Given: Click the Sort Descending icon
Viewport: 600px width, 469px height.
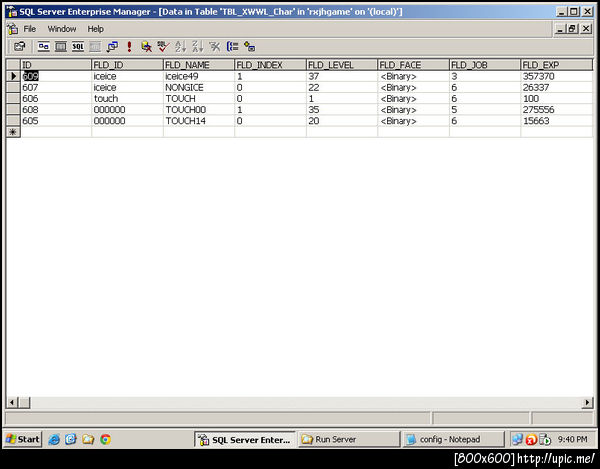Looking at the screenshot, I should point(197,47).
